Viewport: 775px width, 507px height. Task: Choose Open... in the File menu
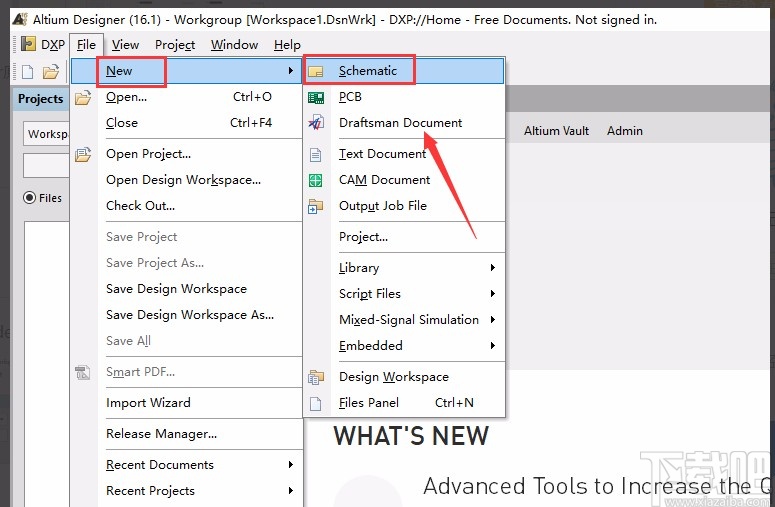(186, 97)
